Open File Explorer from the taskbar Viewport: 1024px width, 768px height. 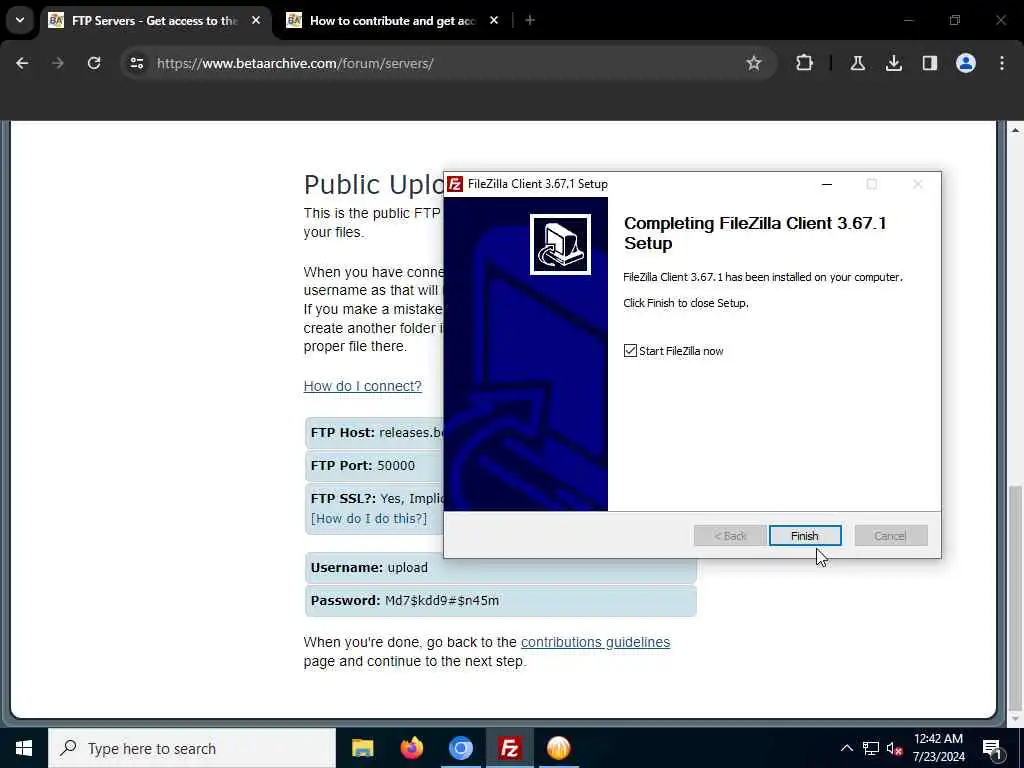pos(362,748)
